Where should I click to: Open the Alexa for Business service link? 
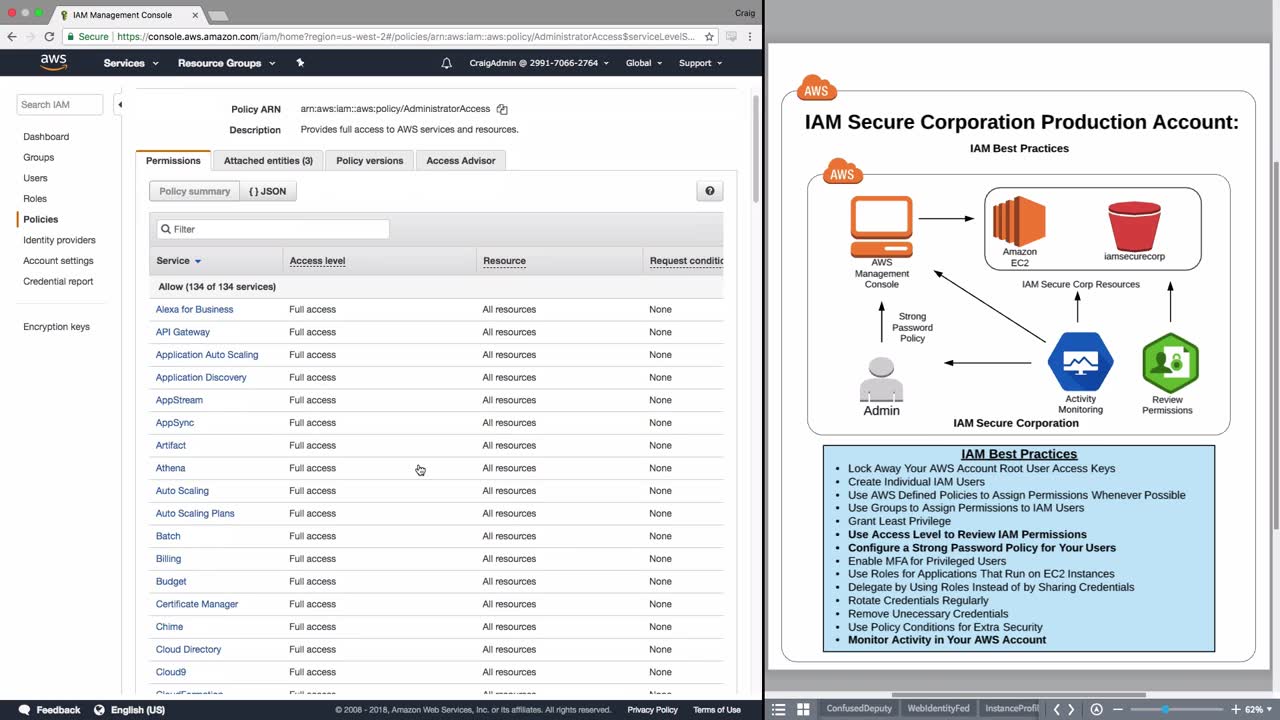195,310
